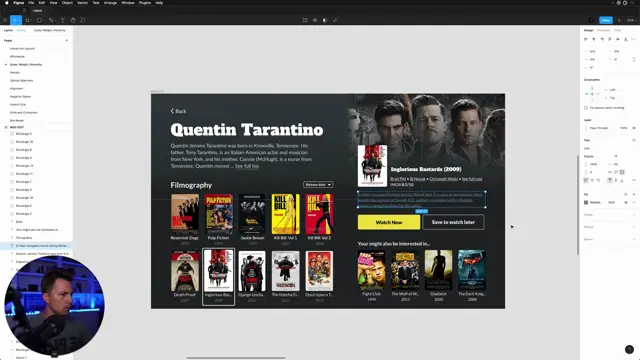Click the align top icon in Design panel
Image resolution: width=640 pixels, height=360 pixels.
tap(610, 39)
